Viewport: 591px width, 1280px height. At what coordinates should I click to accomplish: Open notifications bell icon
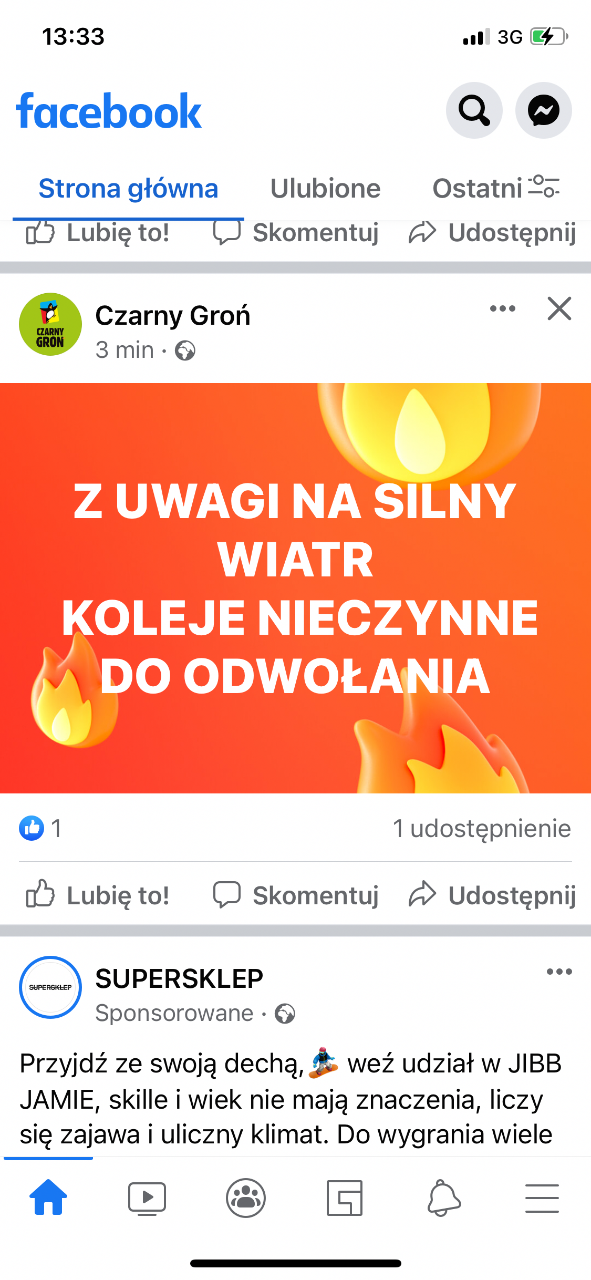[443, 1197]
